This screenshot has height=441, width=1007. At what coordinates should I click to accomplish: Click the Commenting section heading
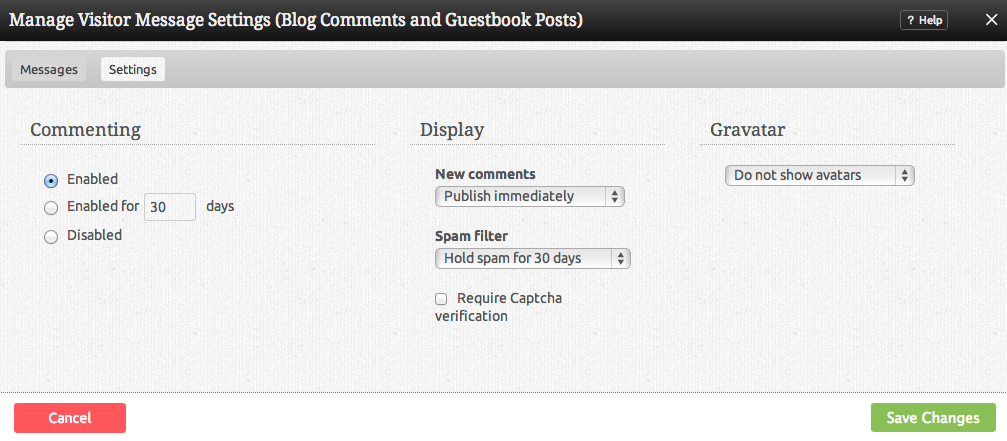pyautogui.click(x=85, y=130)
